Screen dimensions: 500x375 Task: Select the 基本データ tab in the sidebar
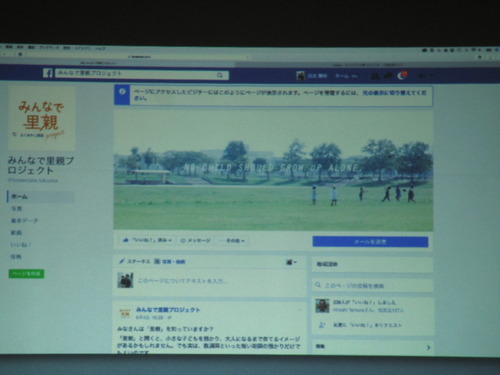[x=24, y=221]
